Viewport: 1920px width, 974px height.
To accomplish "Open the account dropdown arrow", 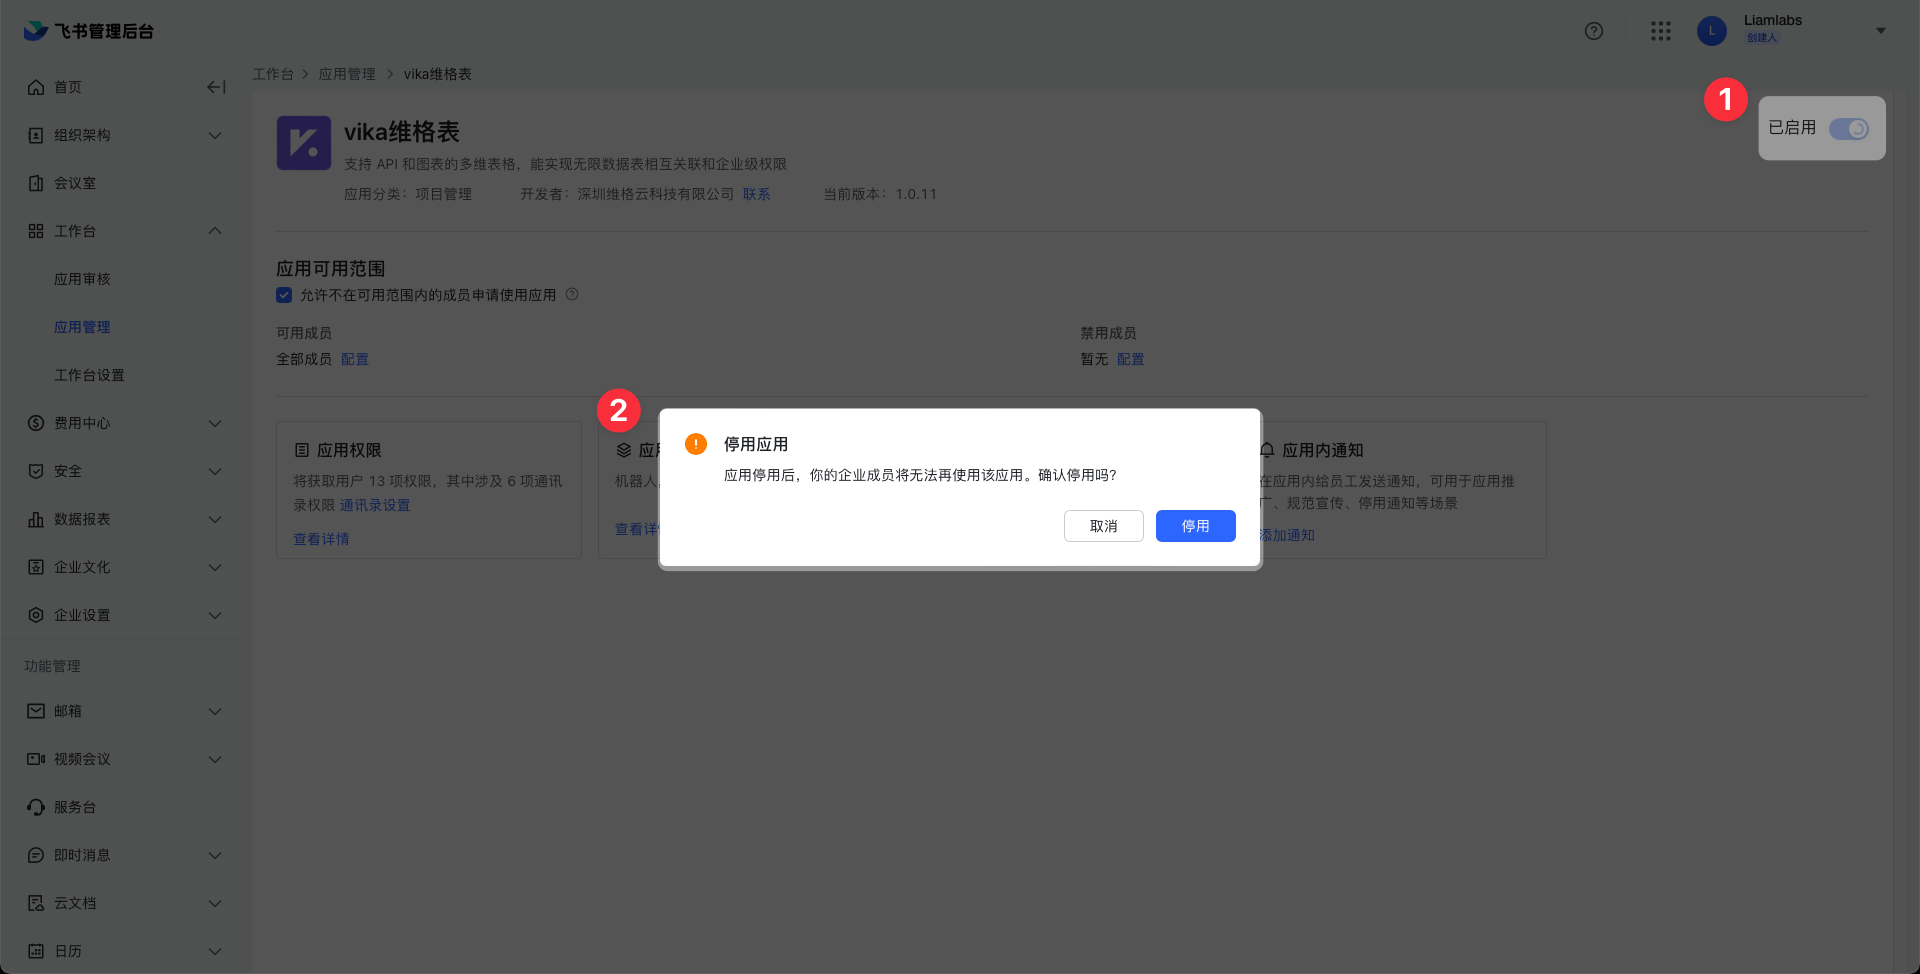I will tap(1880, 31).
